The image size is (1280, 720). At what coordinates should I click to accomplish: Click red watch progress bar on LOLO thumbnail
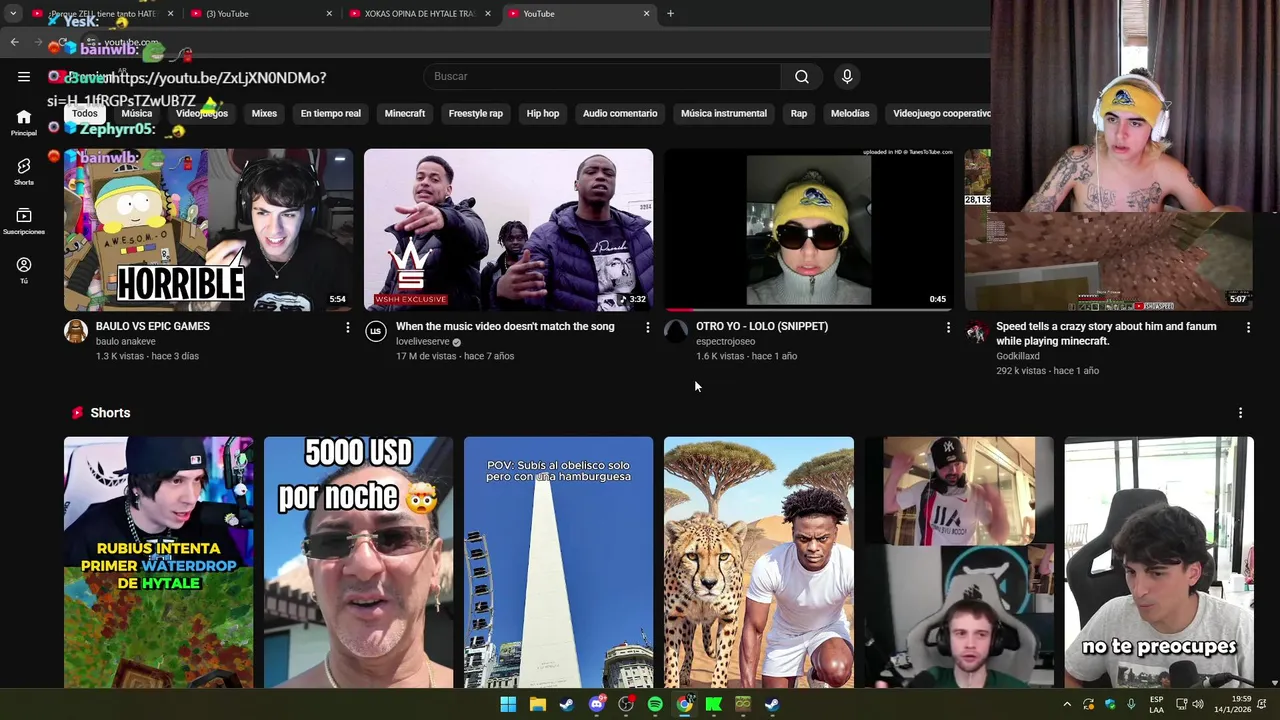click(681, 310)
